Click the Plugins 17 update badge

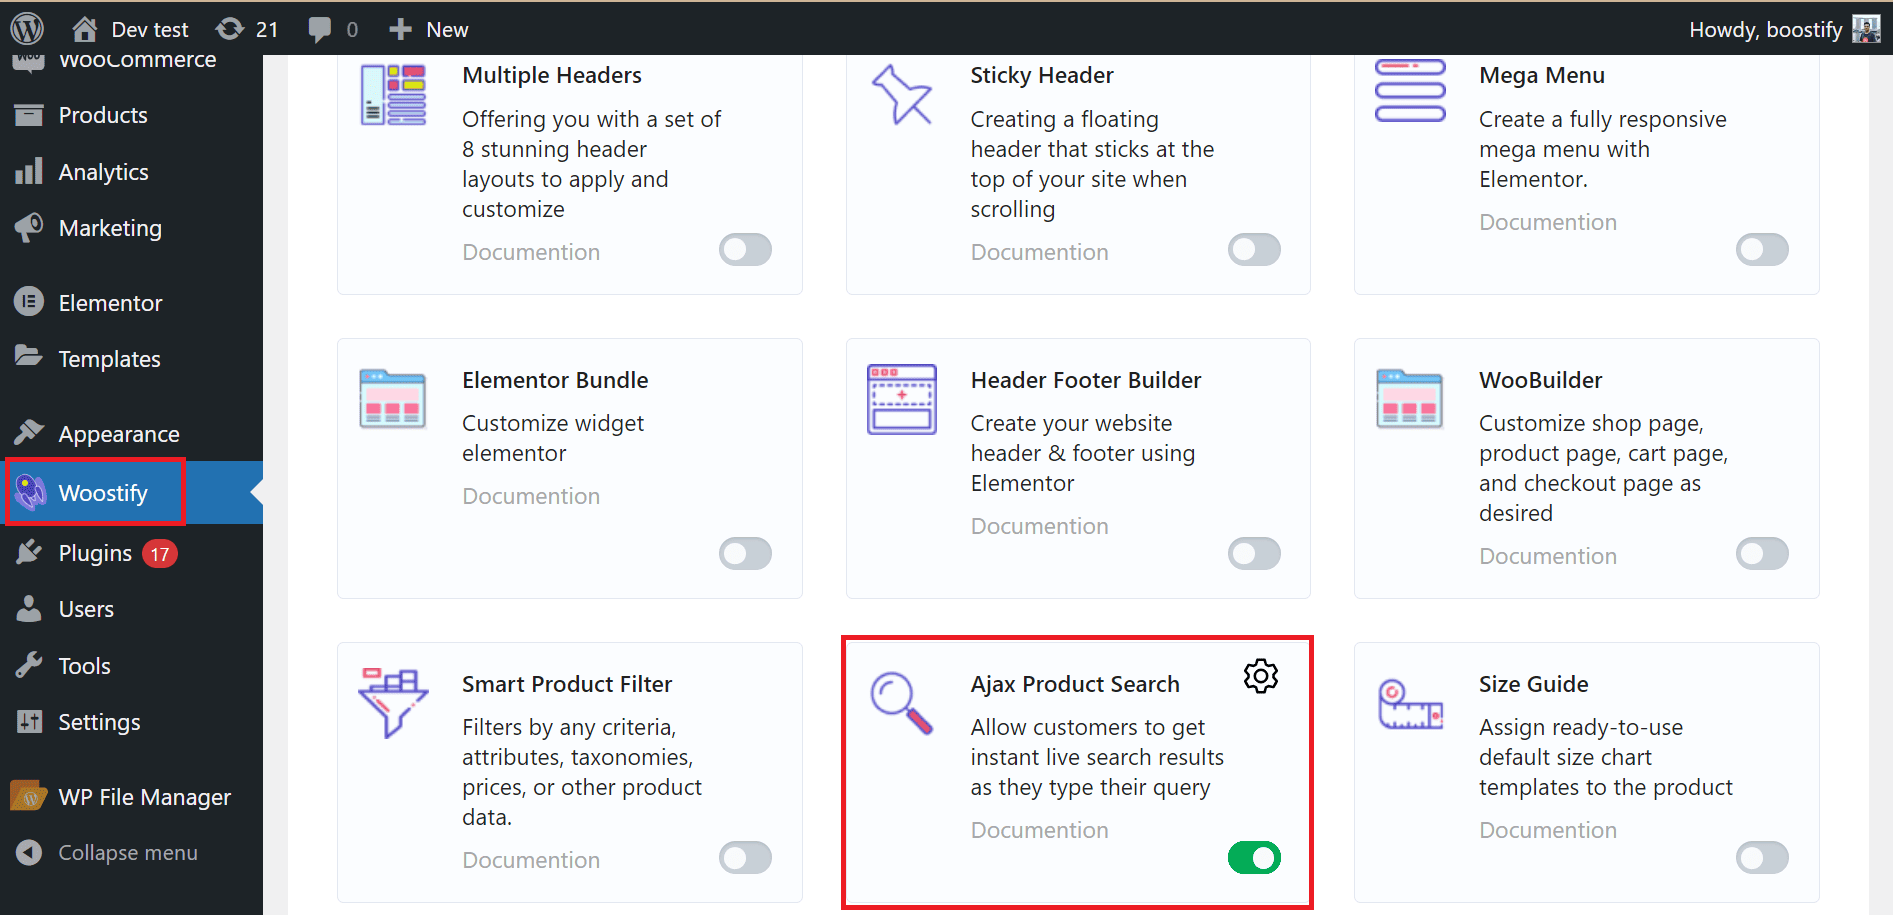tap(160, 553)
